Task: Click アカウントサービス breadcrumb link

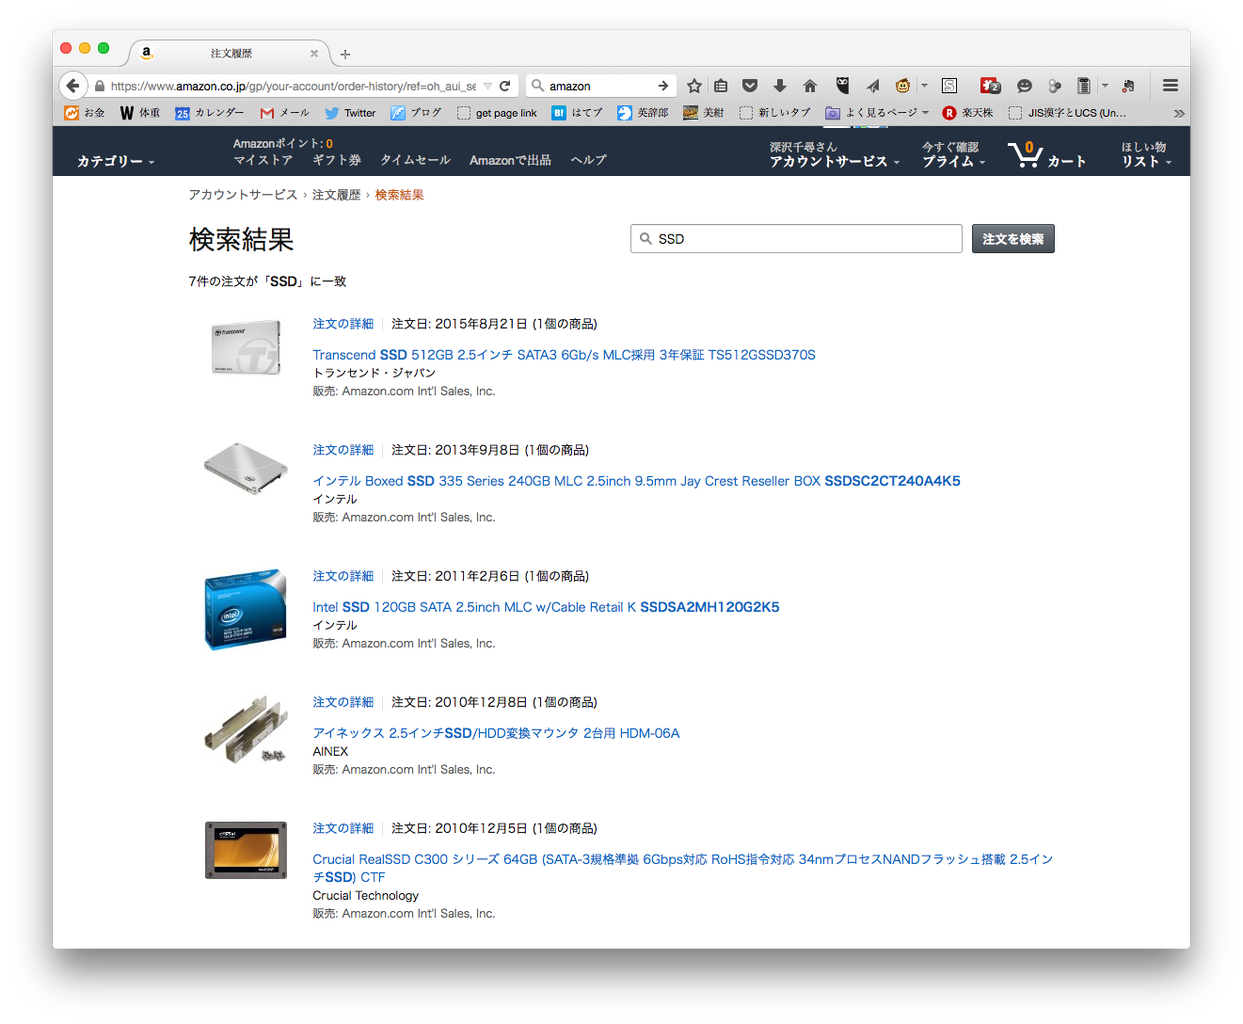Action: [243, 195]
